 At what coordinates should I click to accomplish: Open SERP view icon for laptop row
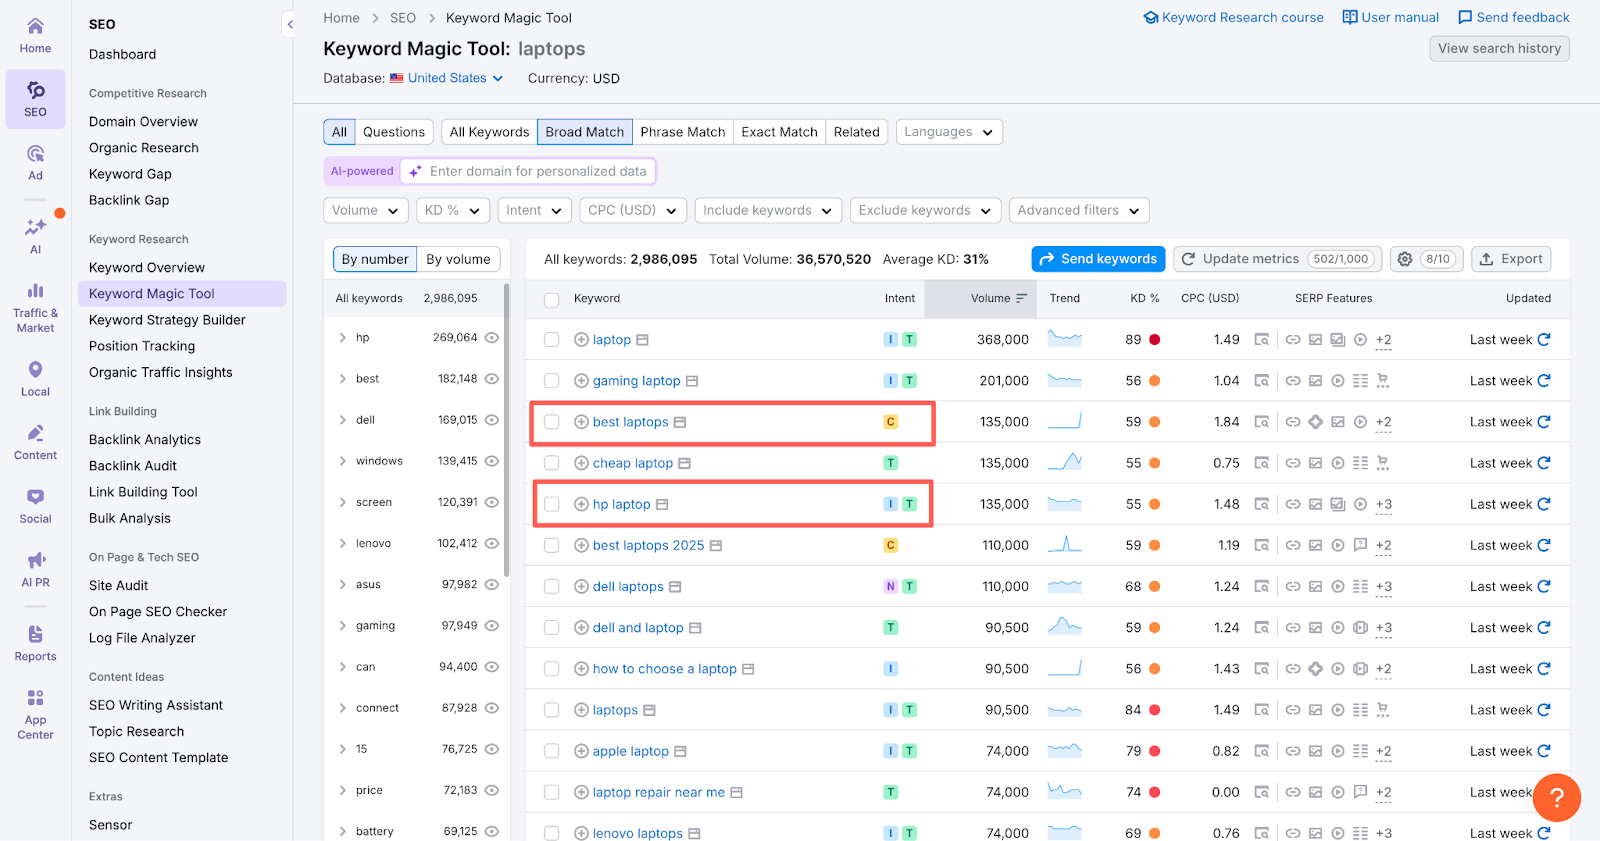point(1262,340)
